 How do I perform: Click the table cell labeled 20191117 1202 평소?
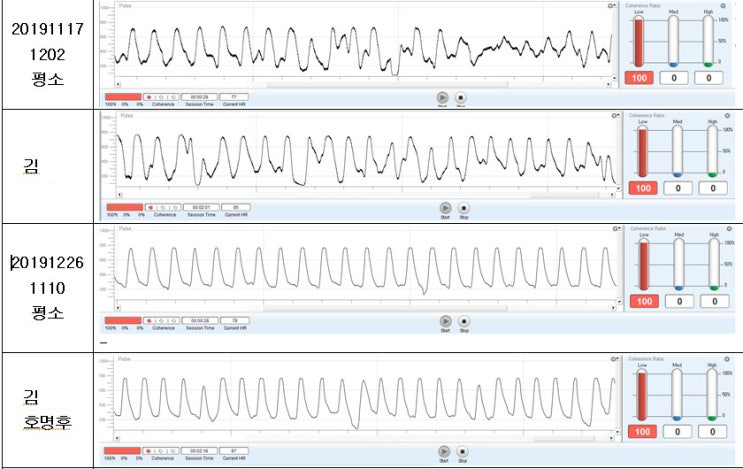tap(47, 54)
